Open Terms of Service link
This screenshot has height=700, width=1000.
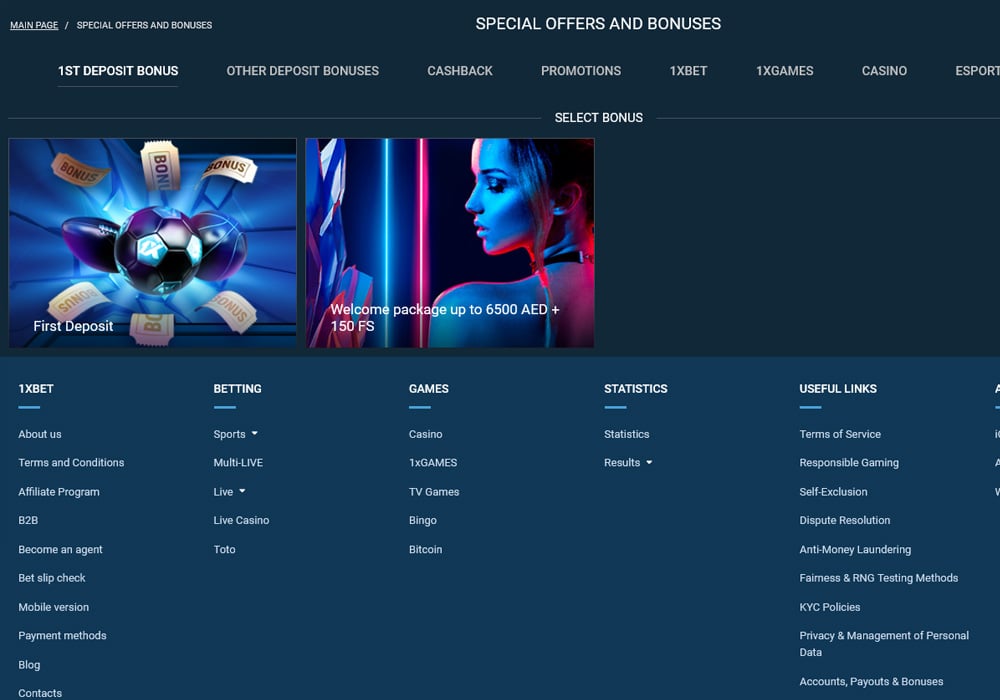click(840, 434)
